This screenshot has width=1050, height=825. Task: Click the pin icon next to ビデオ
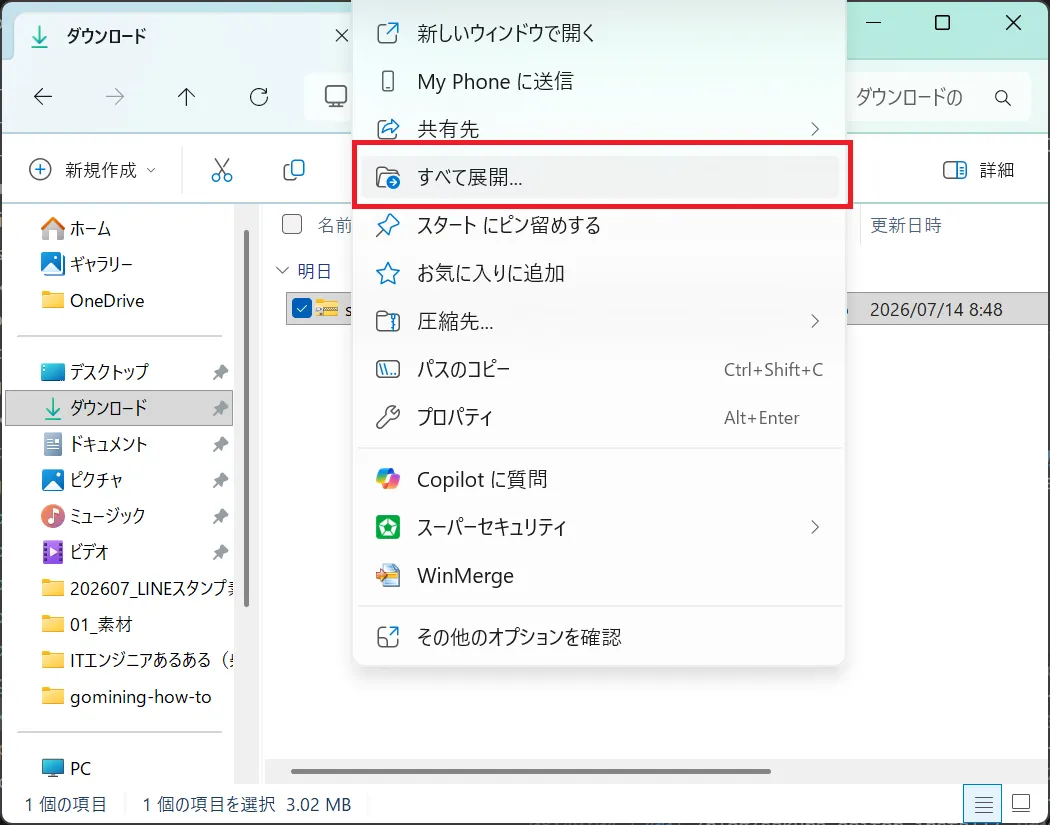point(220,552)
